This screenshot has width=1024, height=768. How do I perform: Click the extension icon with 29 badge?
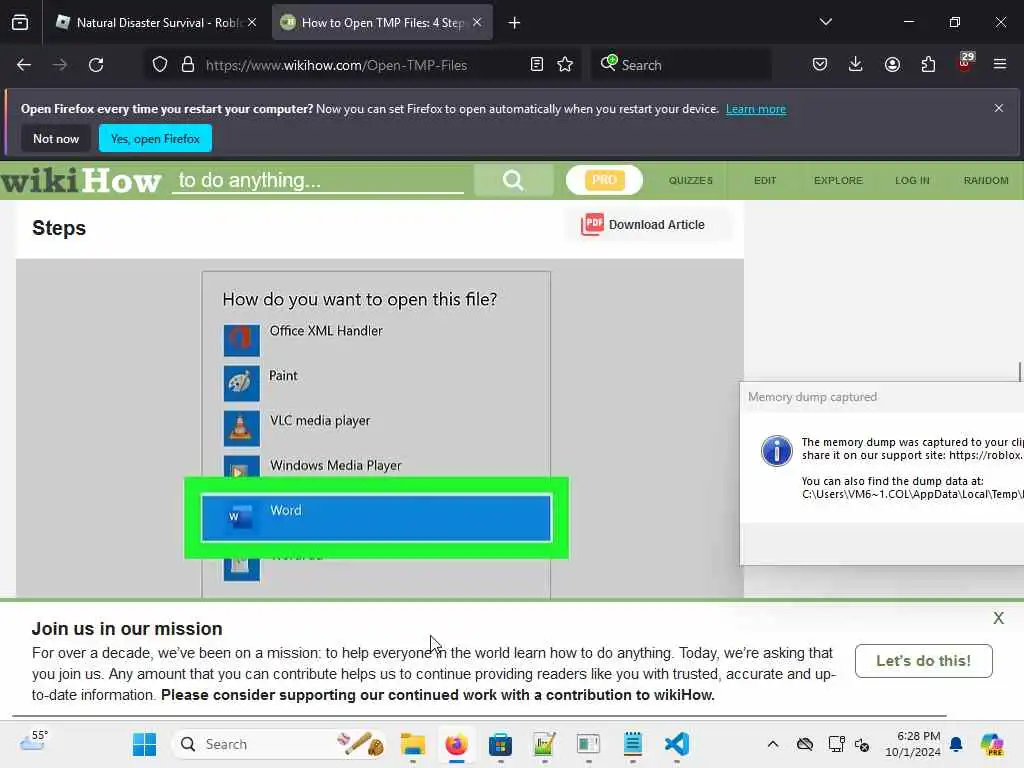pyautogui.click(x=965, y=63)
